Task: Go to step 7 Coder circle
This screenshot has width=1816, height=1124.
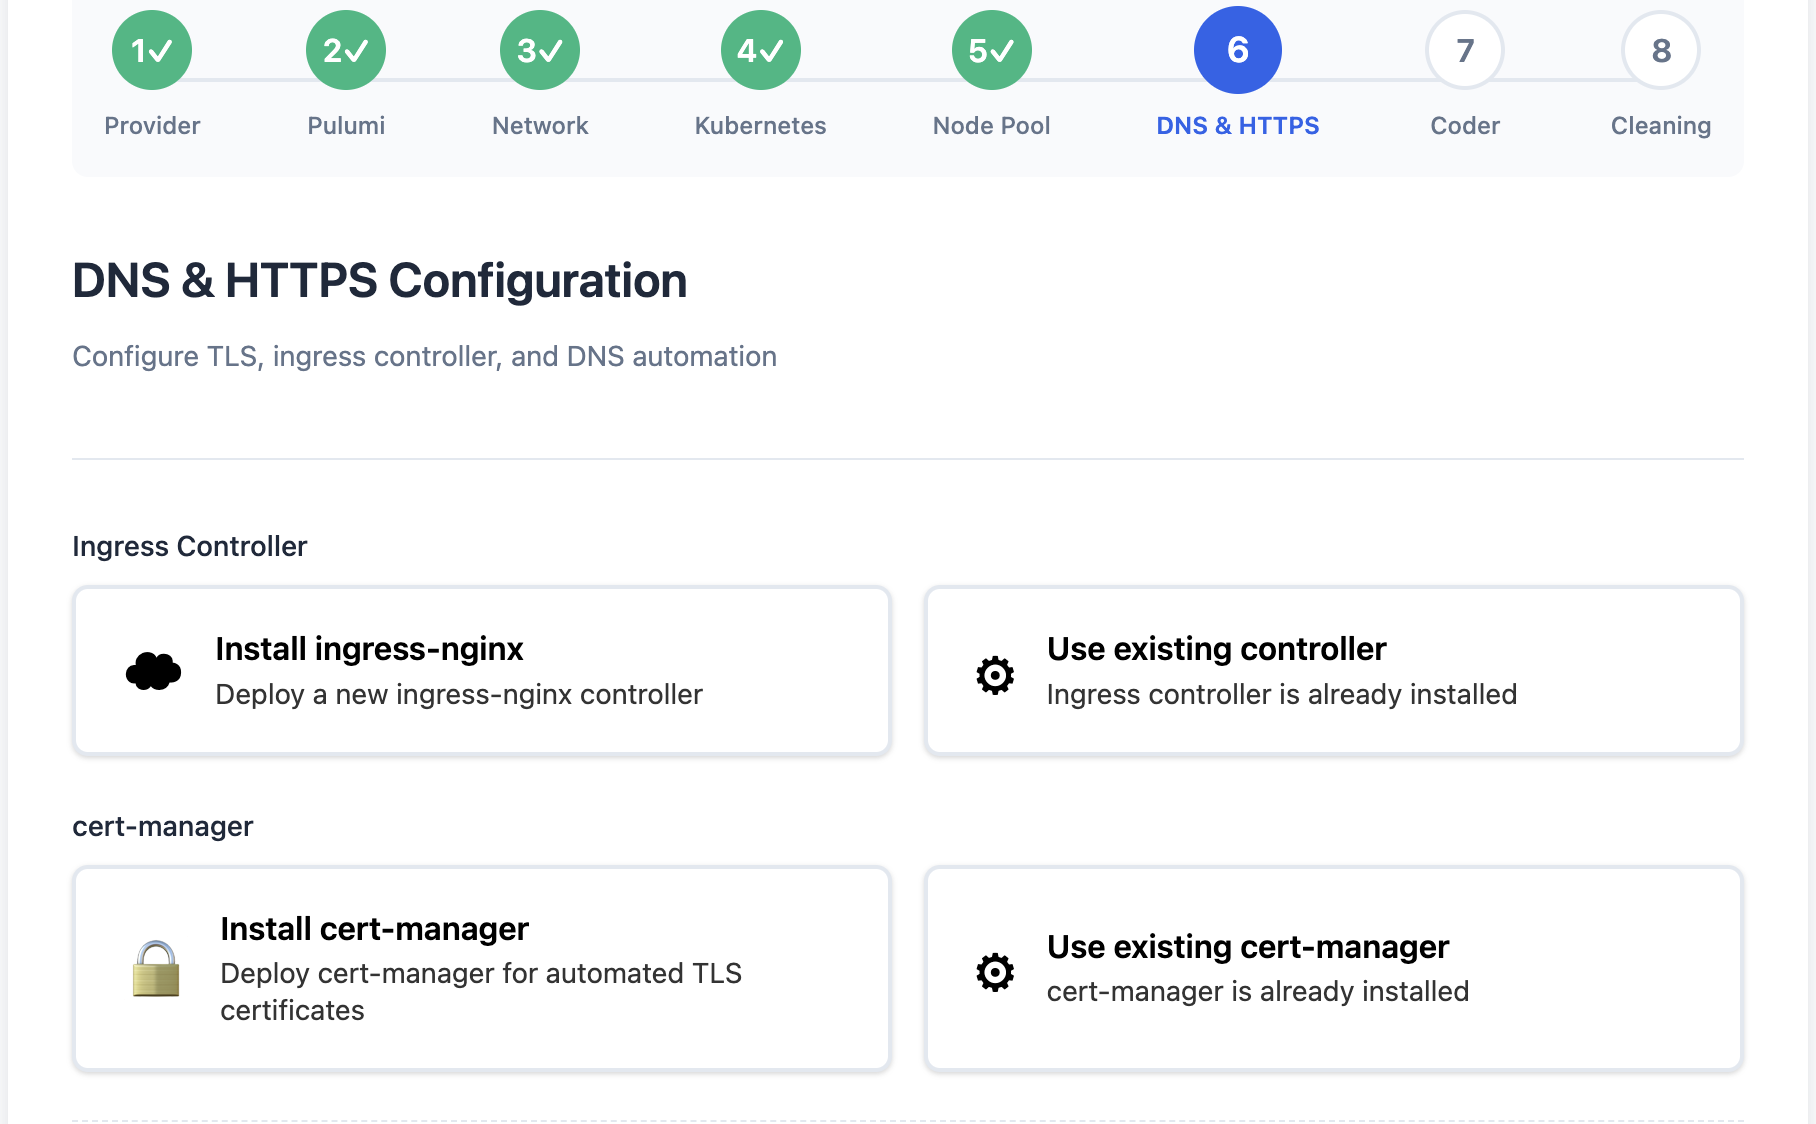Action: click(x=1465, y=50)
